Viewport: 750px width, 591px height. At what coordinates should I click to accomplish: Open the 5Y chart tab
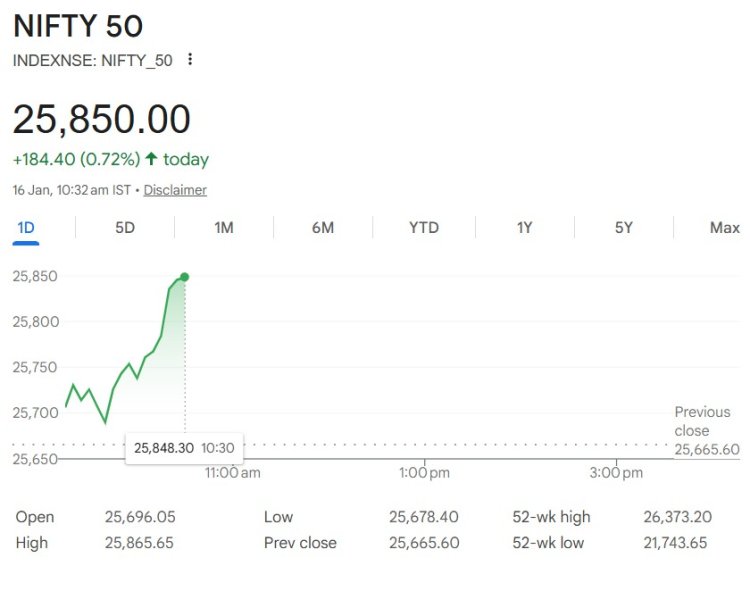click(624, 228)
